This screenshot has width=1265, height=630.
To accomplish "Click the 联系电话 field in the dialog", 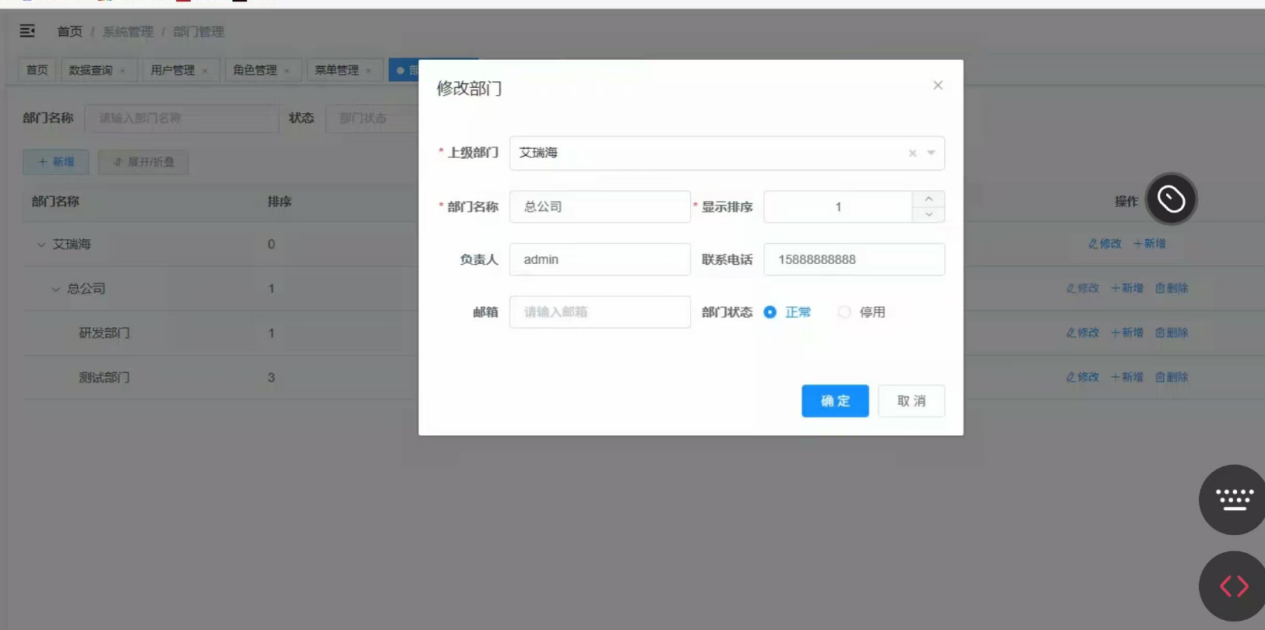I will (x=854, y=259).
